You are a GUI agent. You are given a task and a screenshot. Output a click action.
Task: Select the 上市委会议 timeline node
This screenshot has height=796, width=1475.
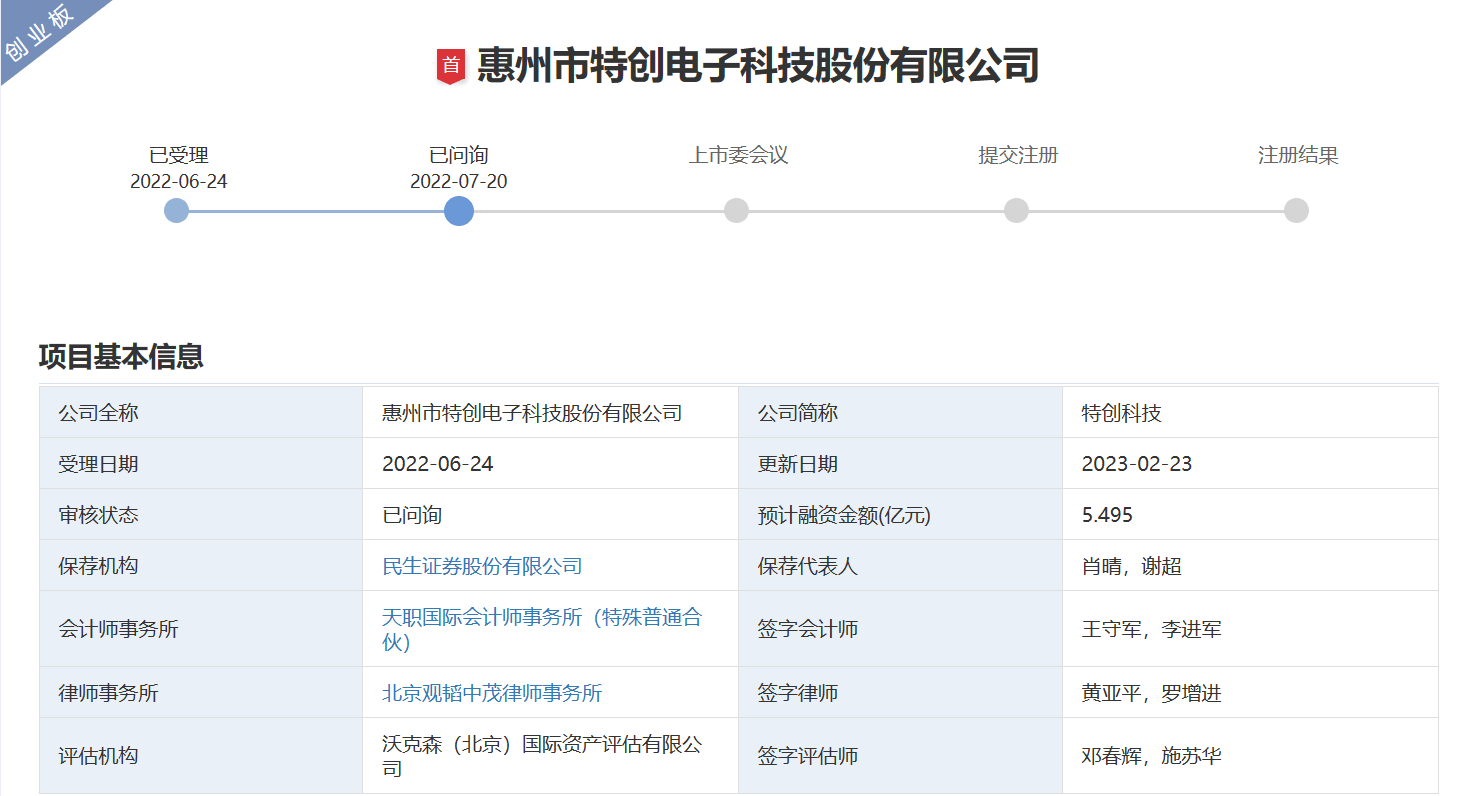[736, 211]
